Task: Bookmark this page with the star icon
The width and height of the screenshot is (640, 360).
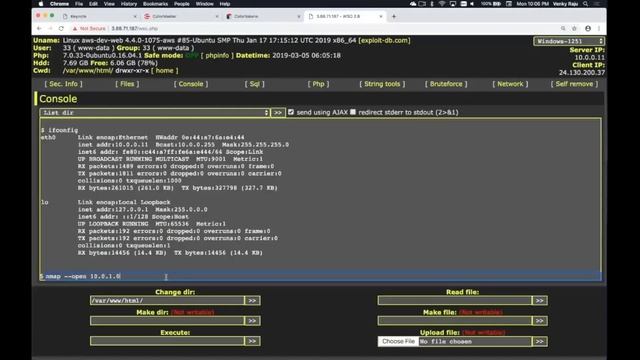Action: (x=574, y=29)
